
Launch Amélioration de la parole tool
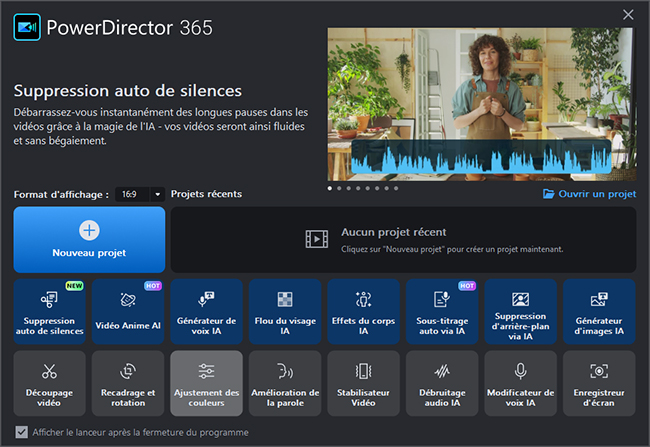coord(285,383)
